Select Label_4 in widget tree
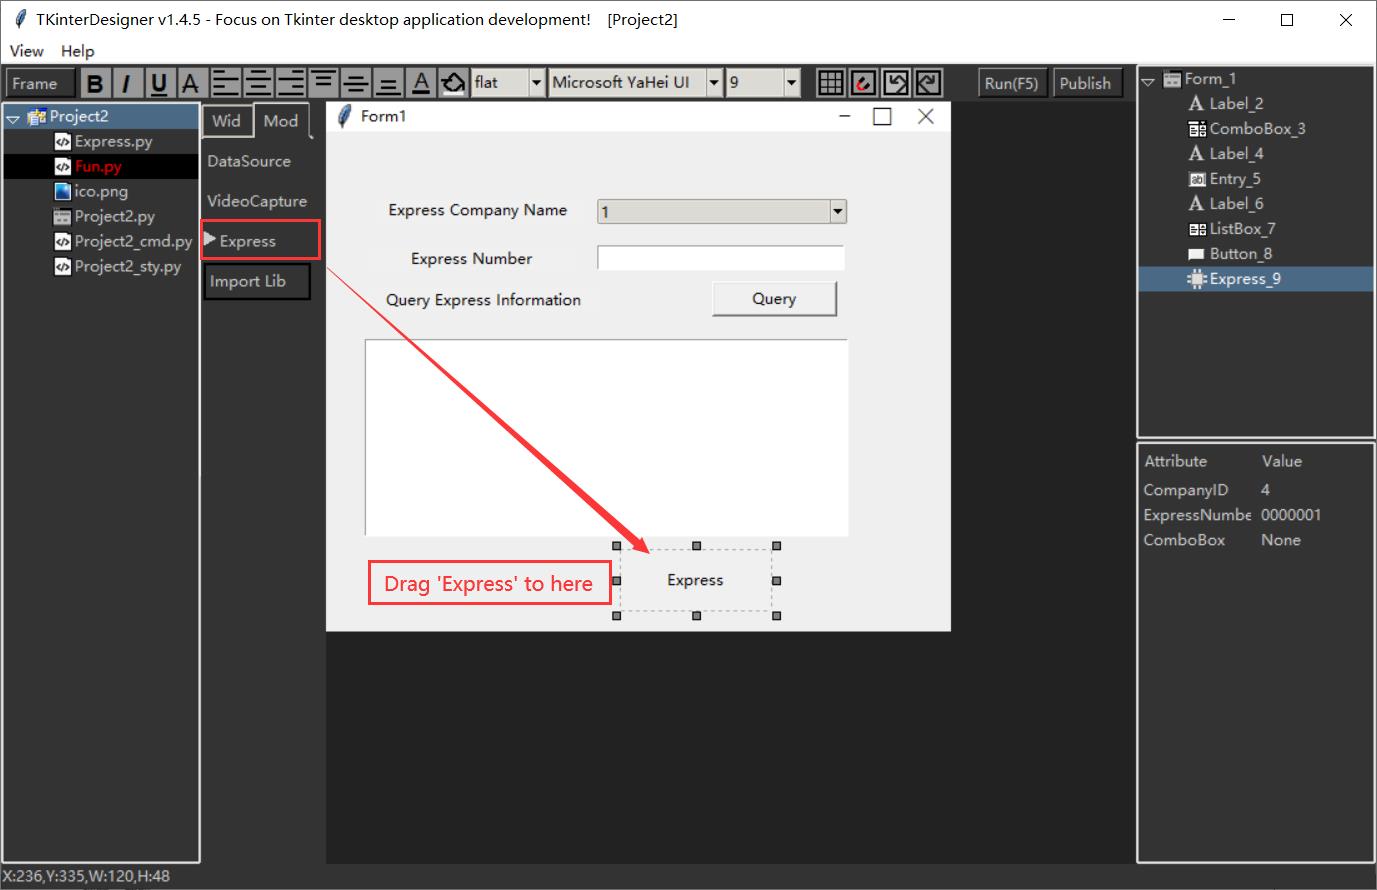The height and width of the screenshot is (890, 1377). tap(1236, 154)
